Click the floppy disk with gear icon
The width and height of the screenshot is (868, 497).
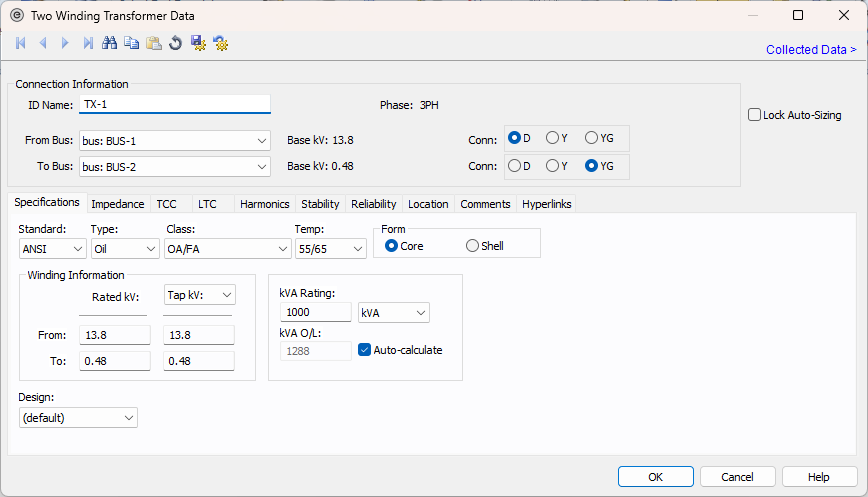pyautogui.click(x=198, y=43)
